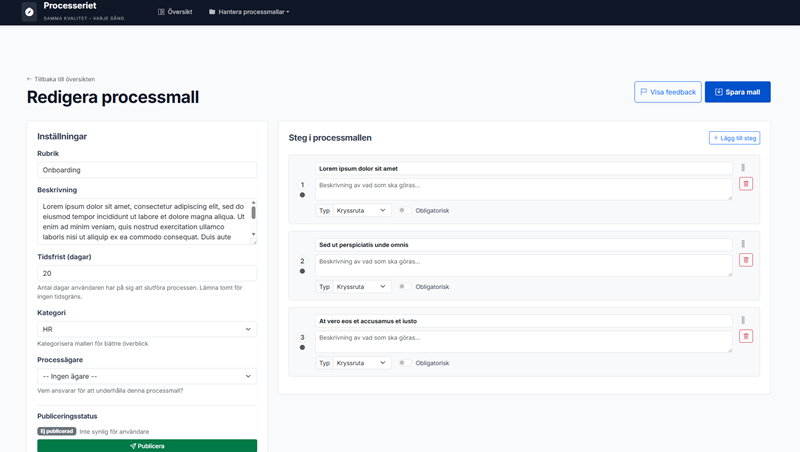Click the drag handle on step 3
This screenshot has height=452, width=800.
pos(743,320)
